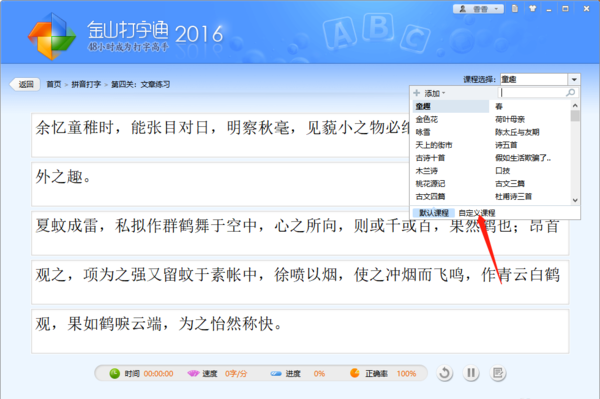Maximize the Kingsoft Typing window
This screenshot has width=600, height=399.
pos(565,8)
